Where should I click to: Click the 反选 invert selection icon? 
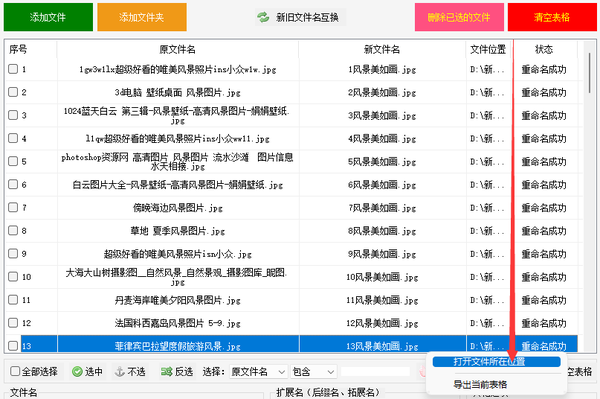166,371
